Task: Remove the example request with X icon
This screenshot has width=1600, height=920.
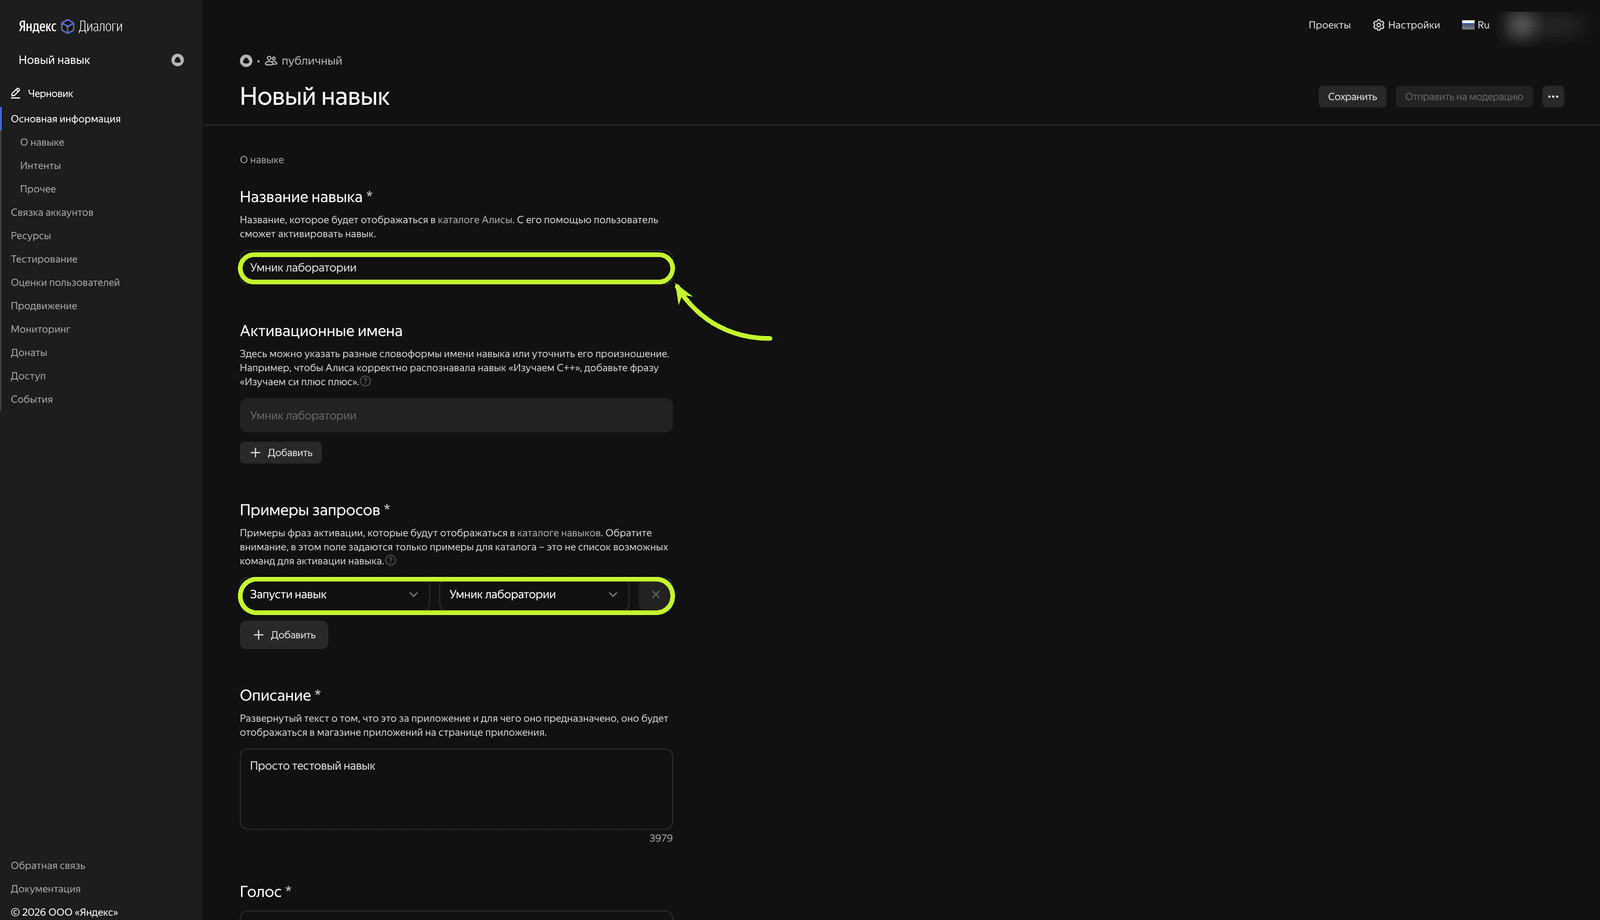Action: [655, 595]
